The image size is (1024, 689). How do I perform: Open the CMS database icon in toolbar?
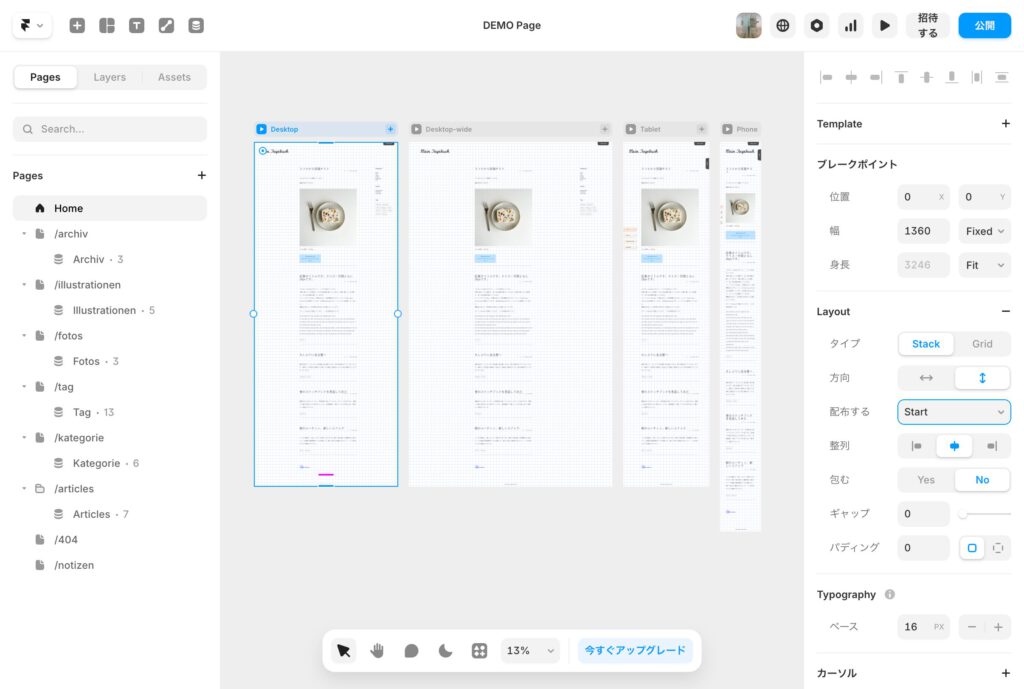[x=196, y=26]
